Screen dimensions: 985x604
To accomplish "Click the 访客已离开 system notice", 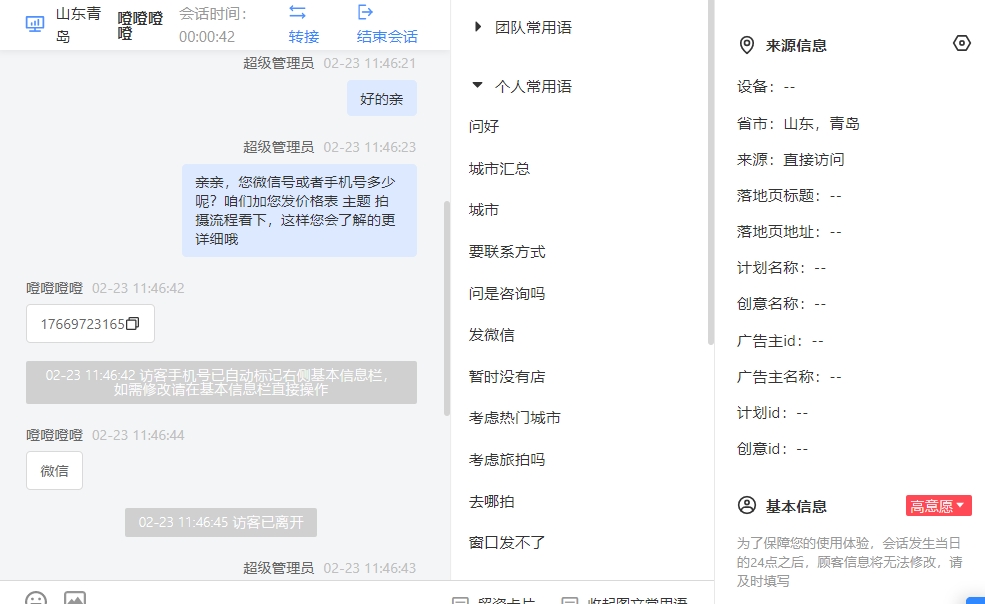I will pos(220,522).
